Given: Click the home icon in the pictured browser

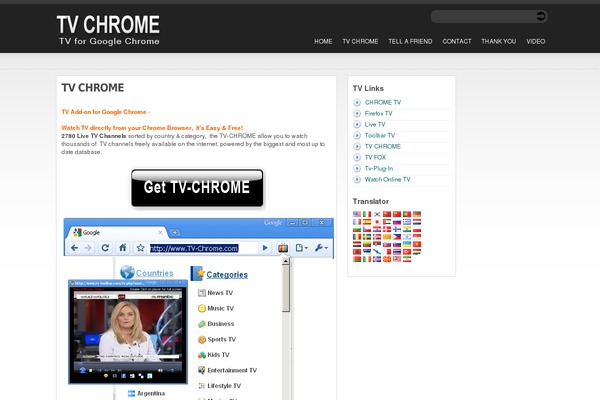Looking at the screenshot, I should (122, 248).
